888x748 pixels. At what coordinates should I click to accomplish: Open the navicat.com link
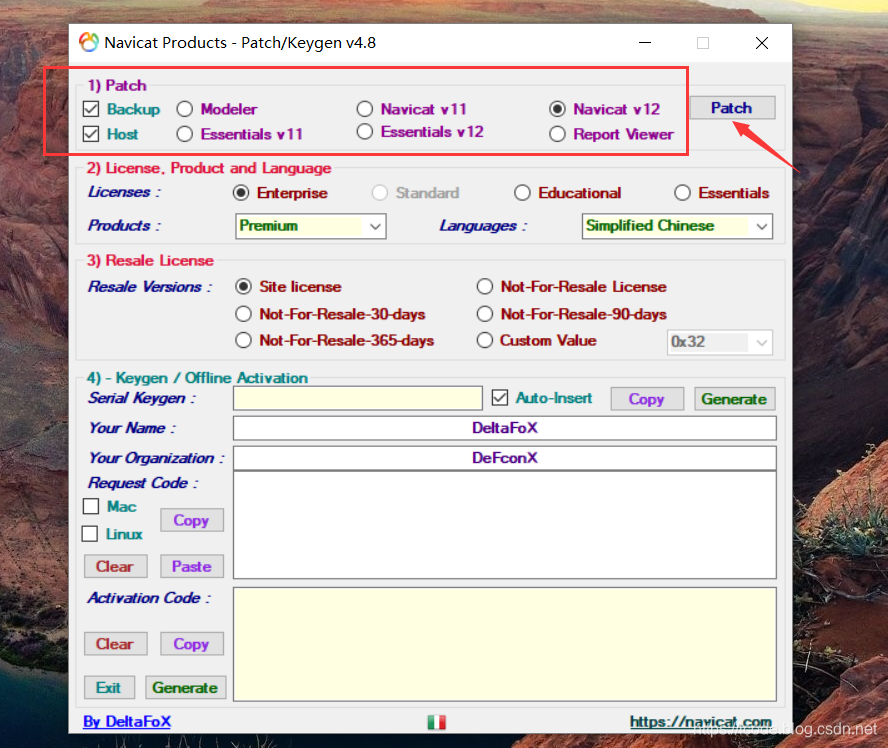coord(701,721)
